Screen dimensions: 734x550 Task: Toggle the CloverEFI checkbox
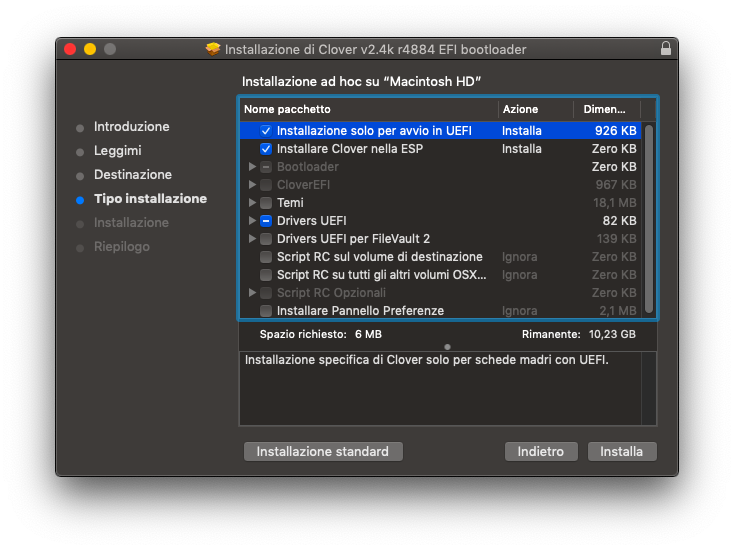(x=266, y=185)
